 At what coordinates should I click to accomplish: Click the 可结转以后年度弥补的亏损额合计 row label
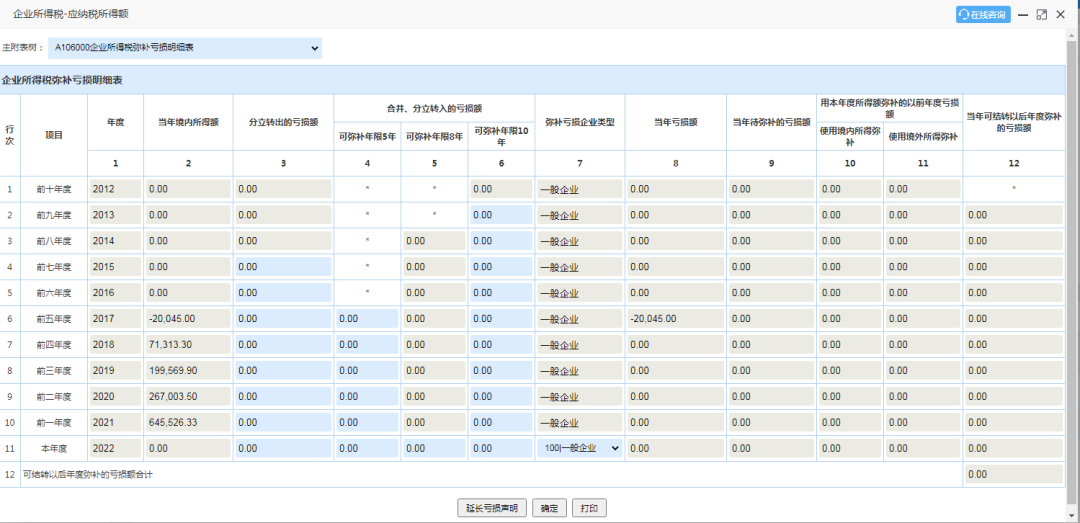tap(87, 475)
